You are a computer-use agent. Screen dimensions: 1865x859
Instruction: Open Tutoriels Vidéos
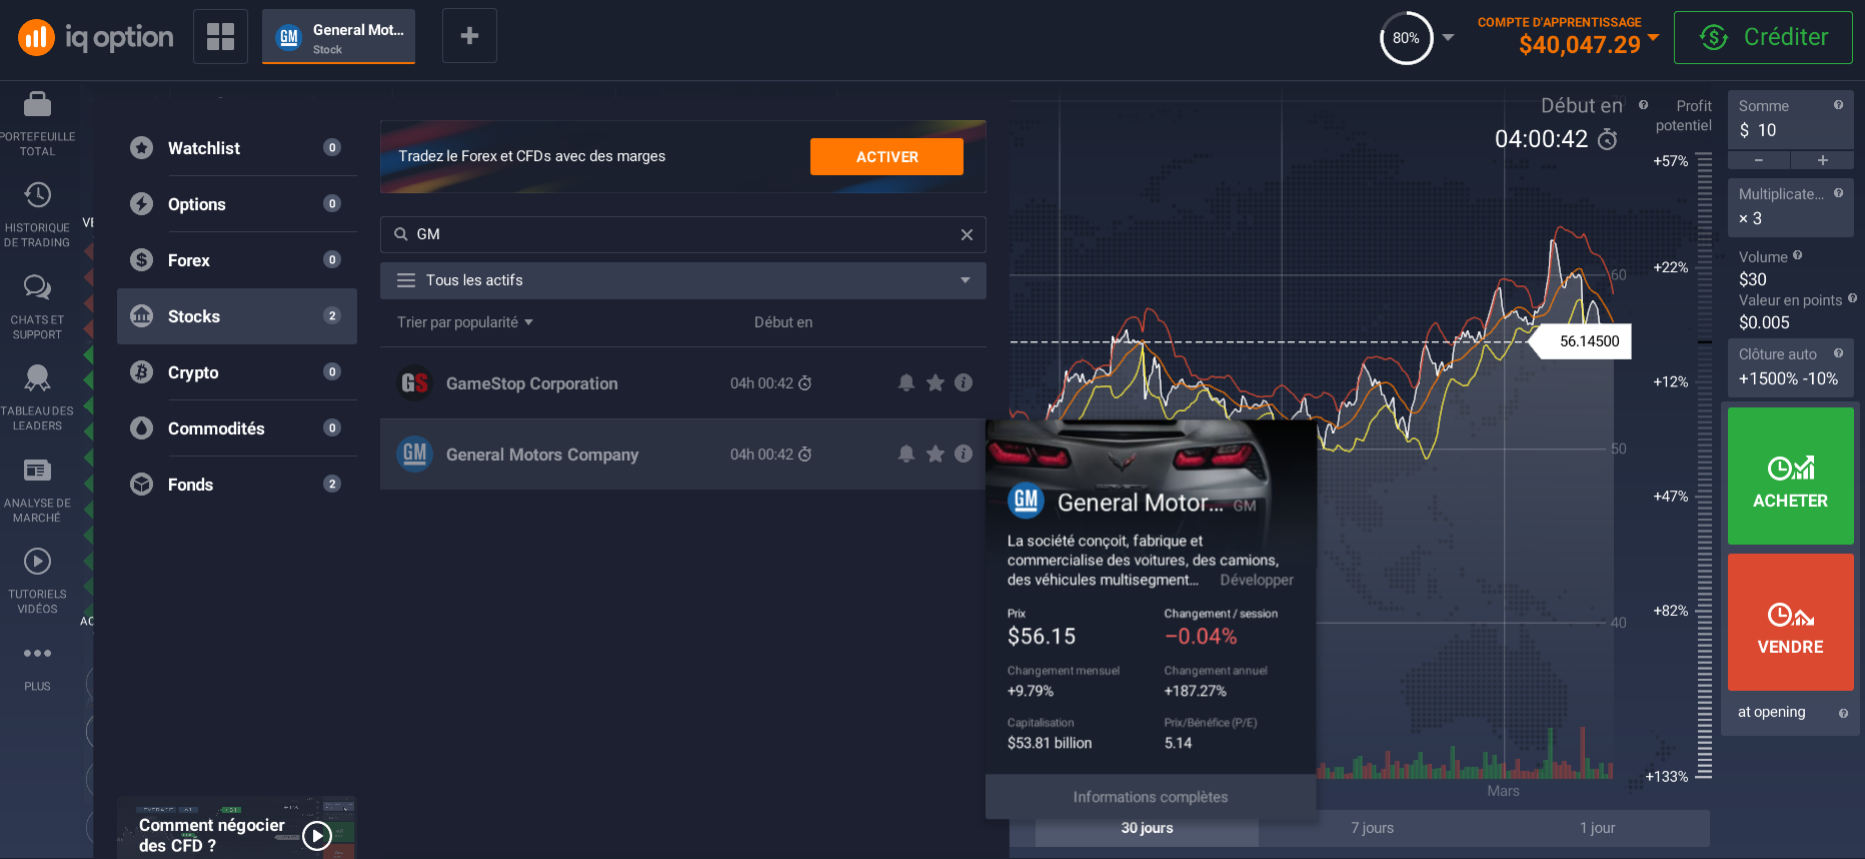pyautogui.click(x=38, y=581)
